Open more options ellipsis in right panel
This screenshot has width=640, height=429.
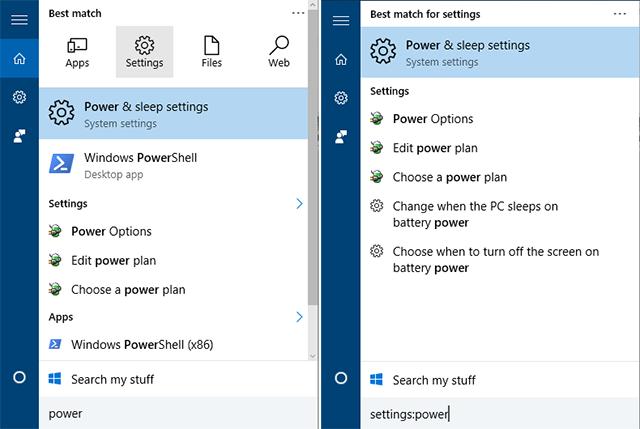click(x=620, y=14)
